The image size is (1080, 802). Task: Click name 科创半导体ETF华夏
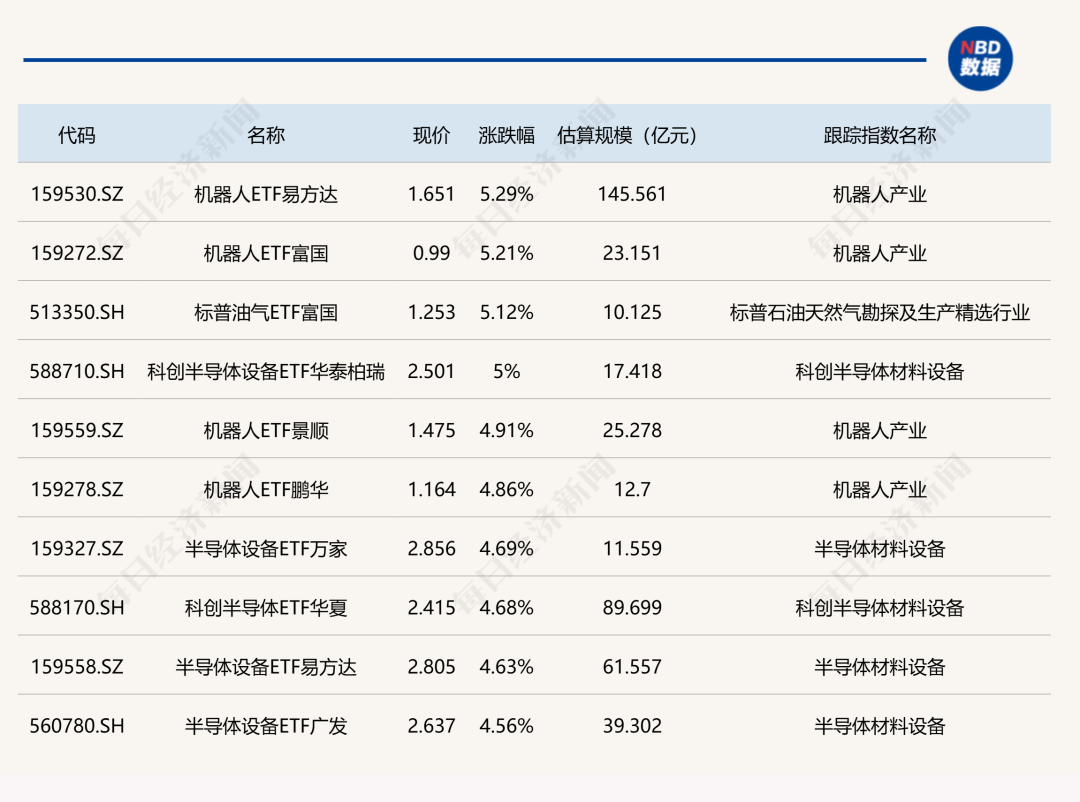point(266,608)
